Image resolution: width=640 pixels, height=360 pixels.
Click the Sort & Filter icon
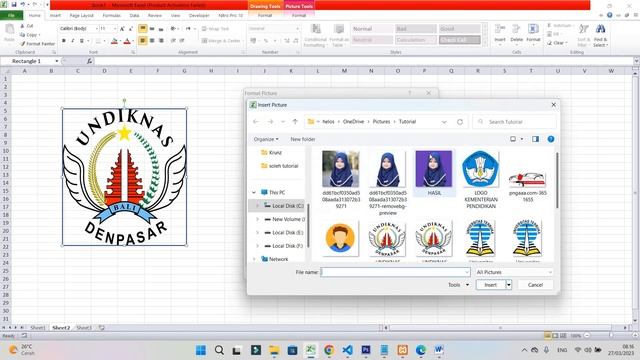click(584, 29)
